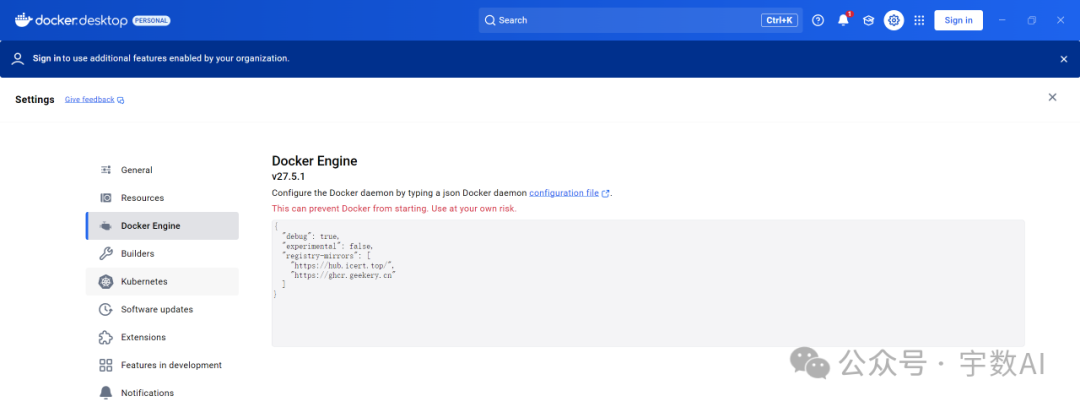Image resolution: width=1080 pixels, height=407 pixels.
Task: Click the General sliders icon
Action: coord(106,170)
